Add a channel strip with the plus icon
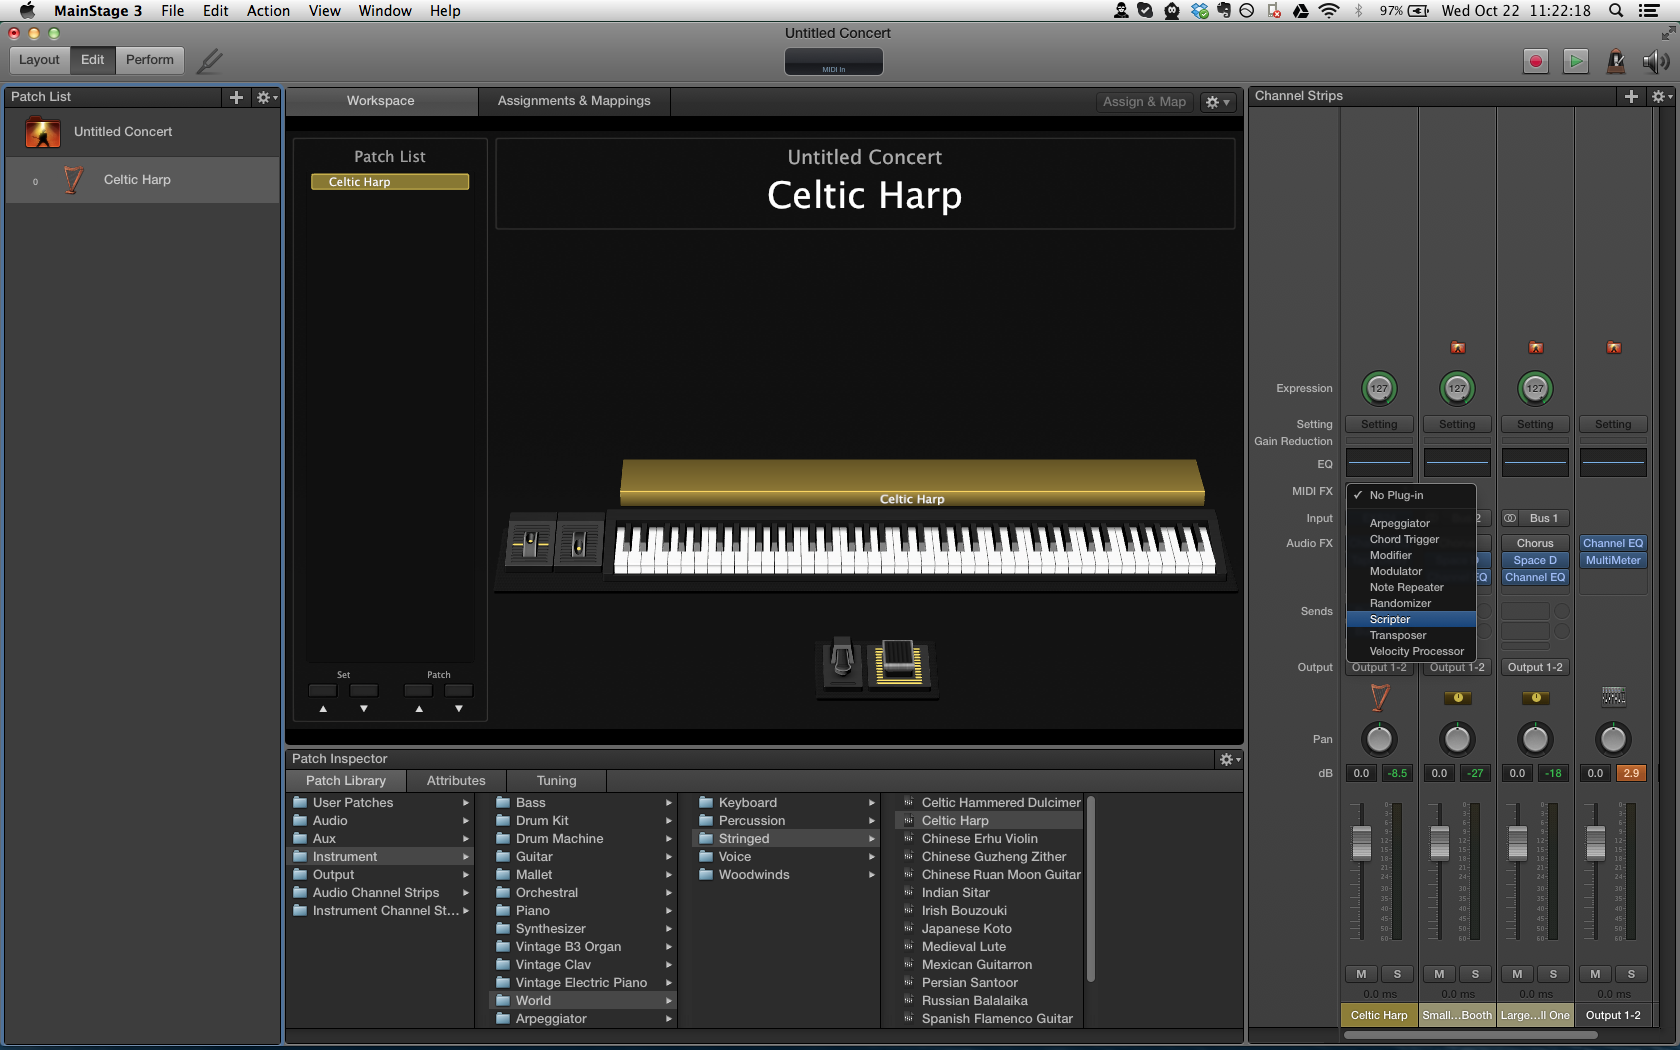1680x1050 pixels. click(x=1631, y=96)
